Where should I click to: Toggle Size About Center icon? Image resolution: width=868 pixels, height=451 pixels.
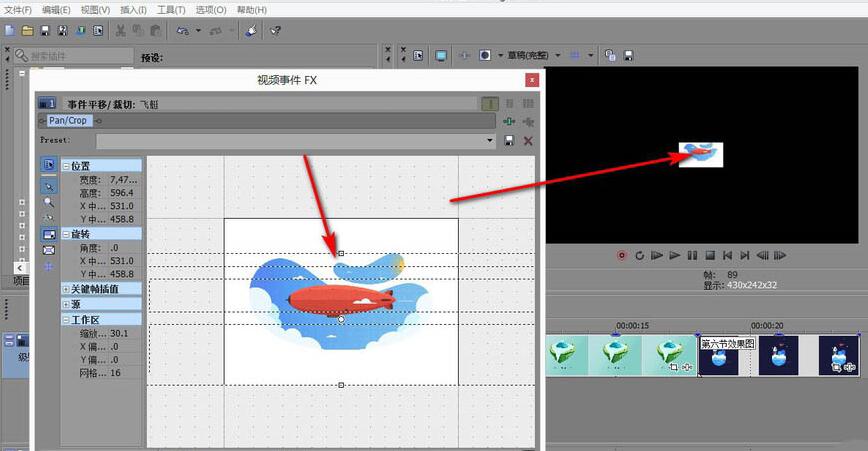(49, 250)
